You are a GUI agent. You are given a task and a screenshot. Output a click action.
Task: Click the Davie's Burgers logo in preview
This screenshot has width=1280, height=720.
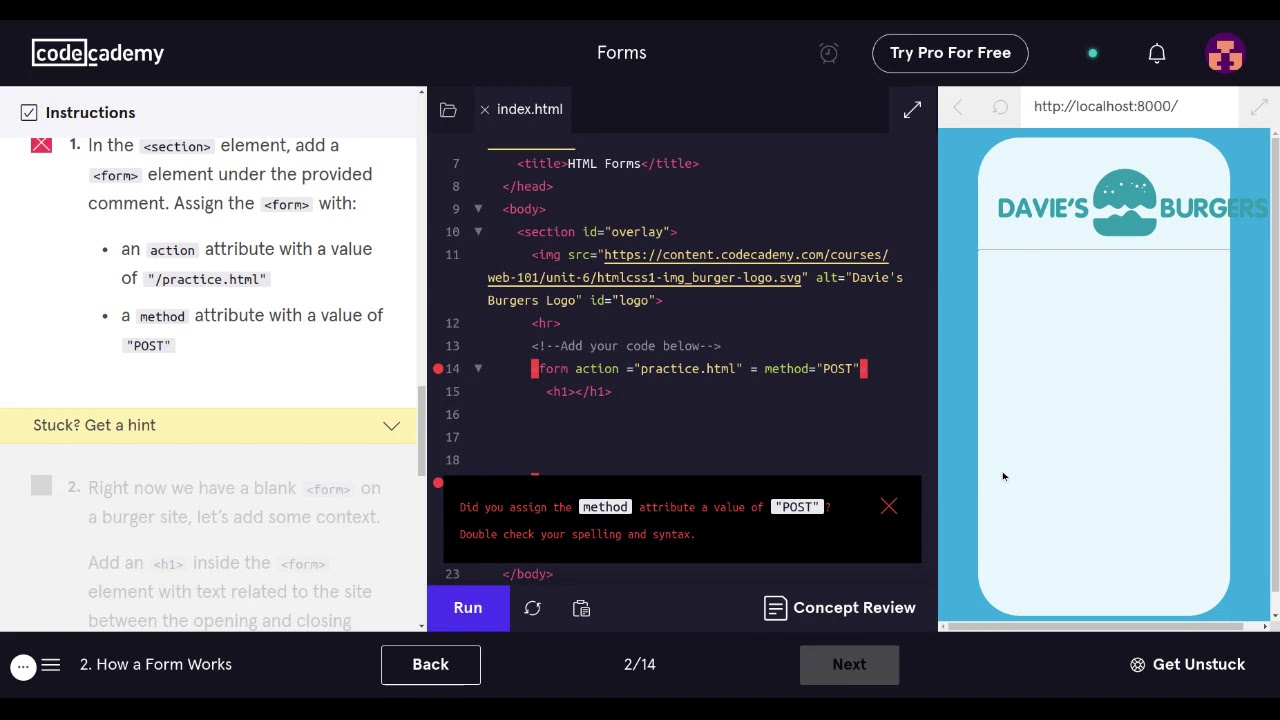click(1132, 205)
